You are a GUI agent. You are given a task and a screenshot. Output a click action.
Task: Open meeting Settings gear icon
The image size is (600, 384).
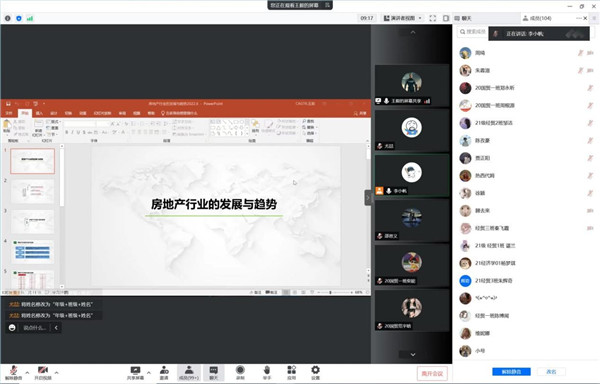[x=315, y=373]
